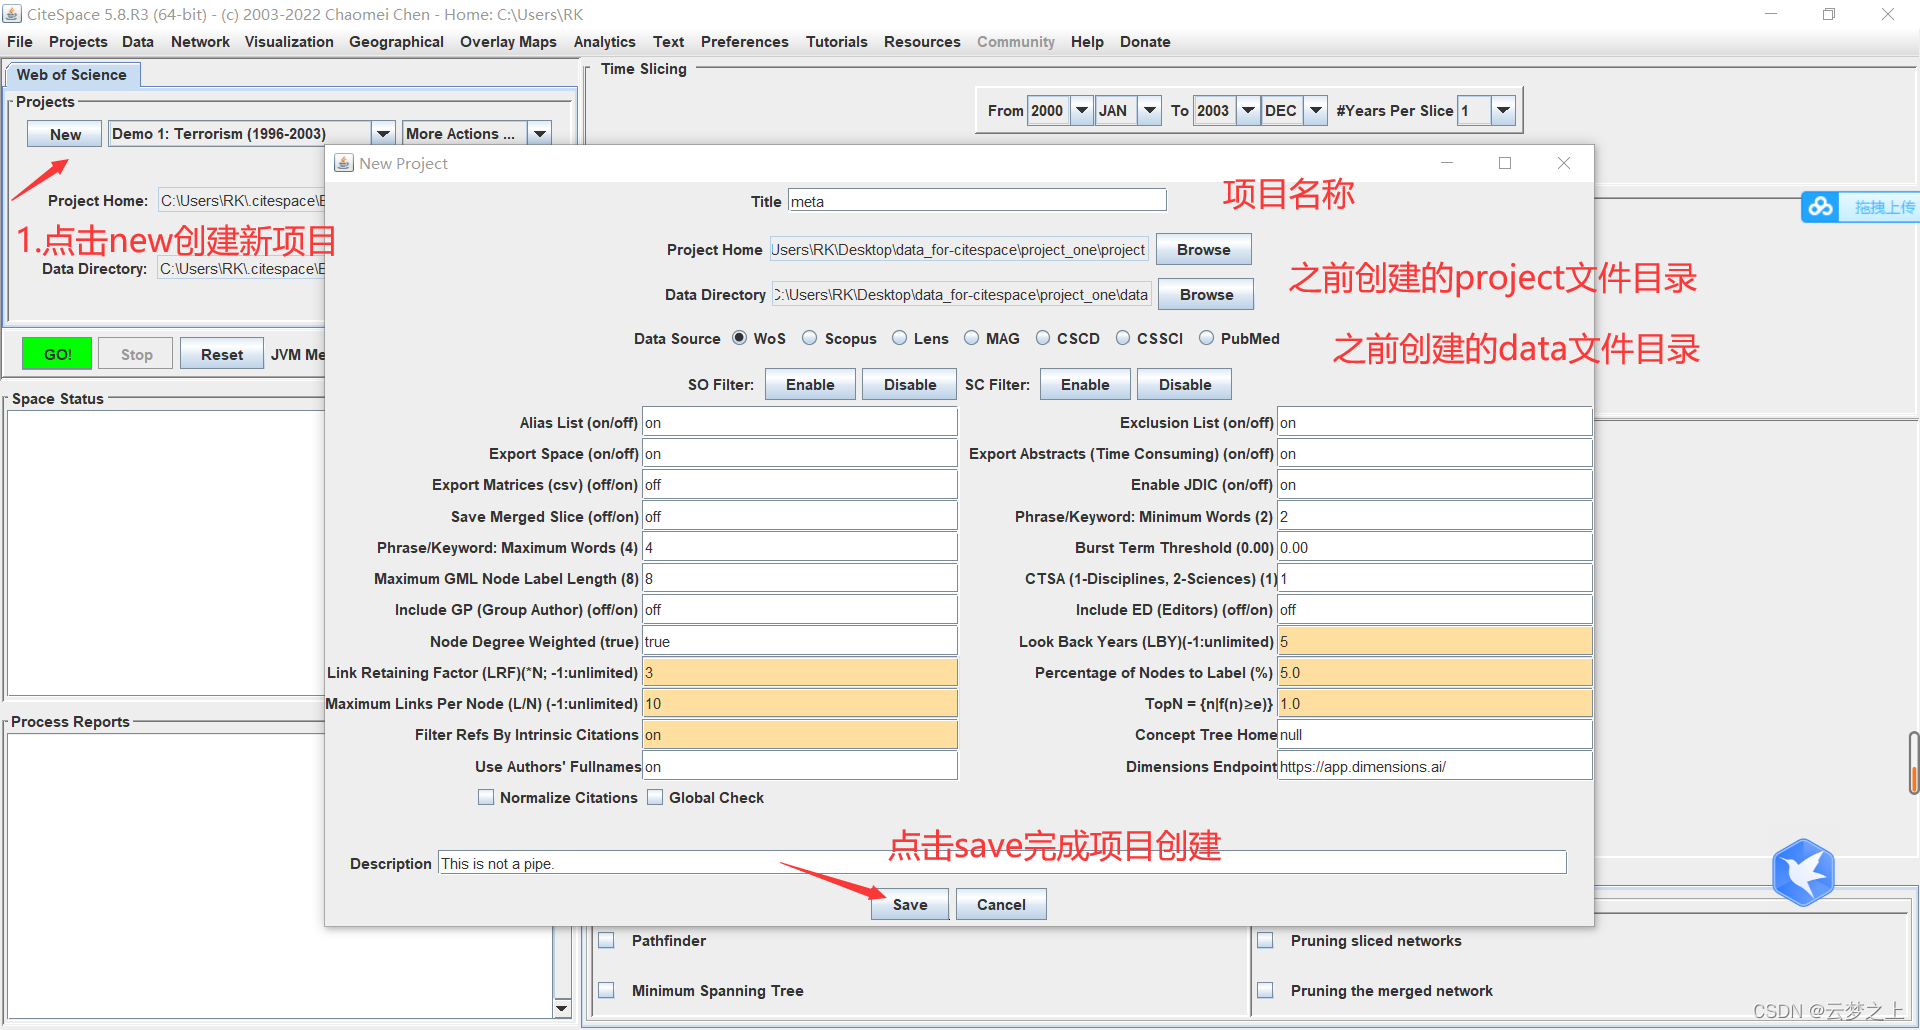Screen dimensions: 1920x1030
Task: Check the Global Check checkbox
Action: click(x=655, y=797)
